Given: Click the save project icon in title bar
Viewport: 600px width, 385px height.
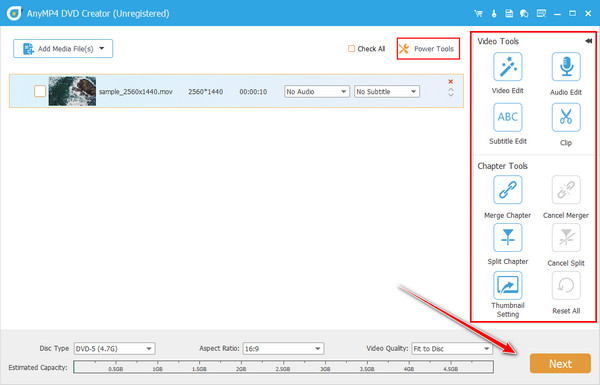Looking at the screenshot, I should (509, 13).
